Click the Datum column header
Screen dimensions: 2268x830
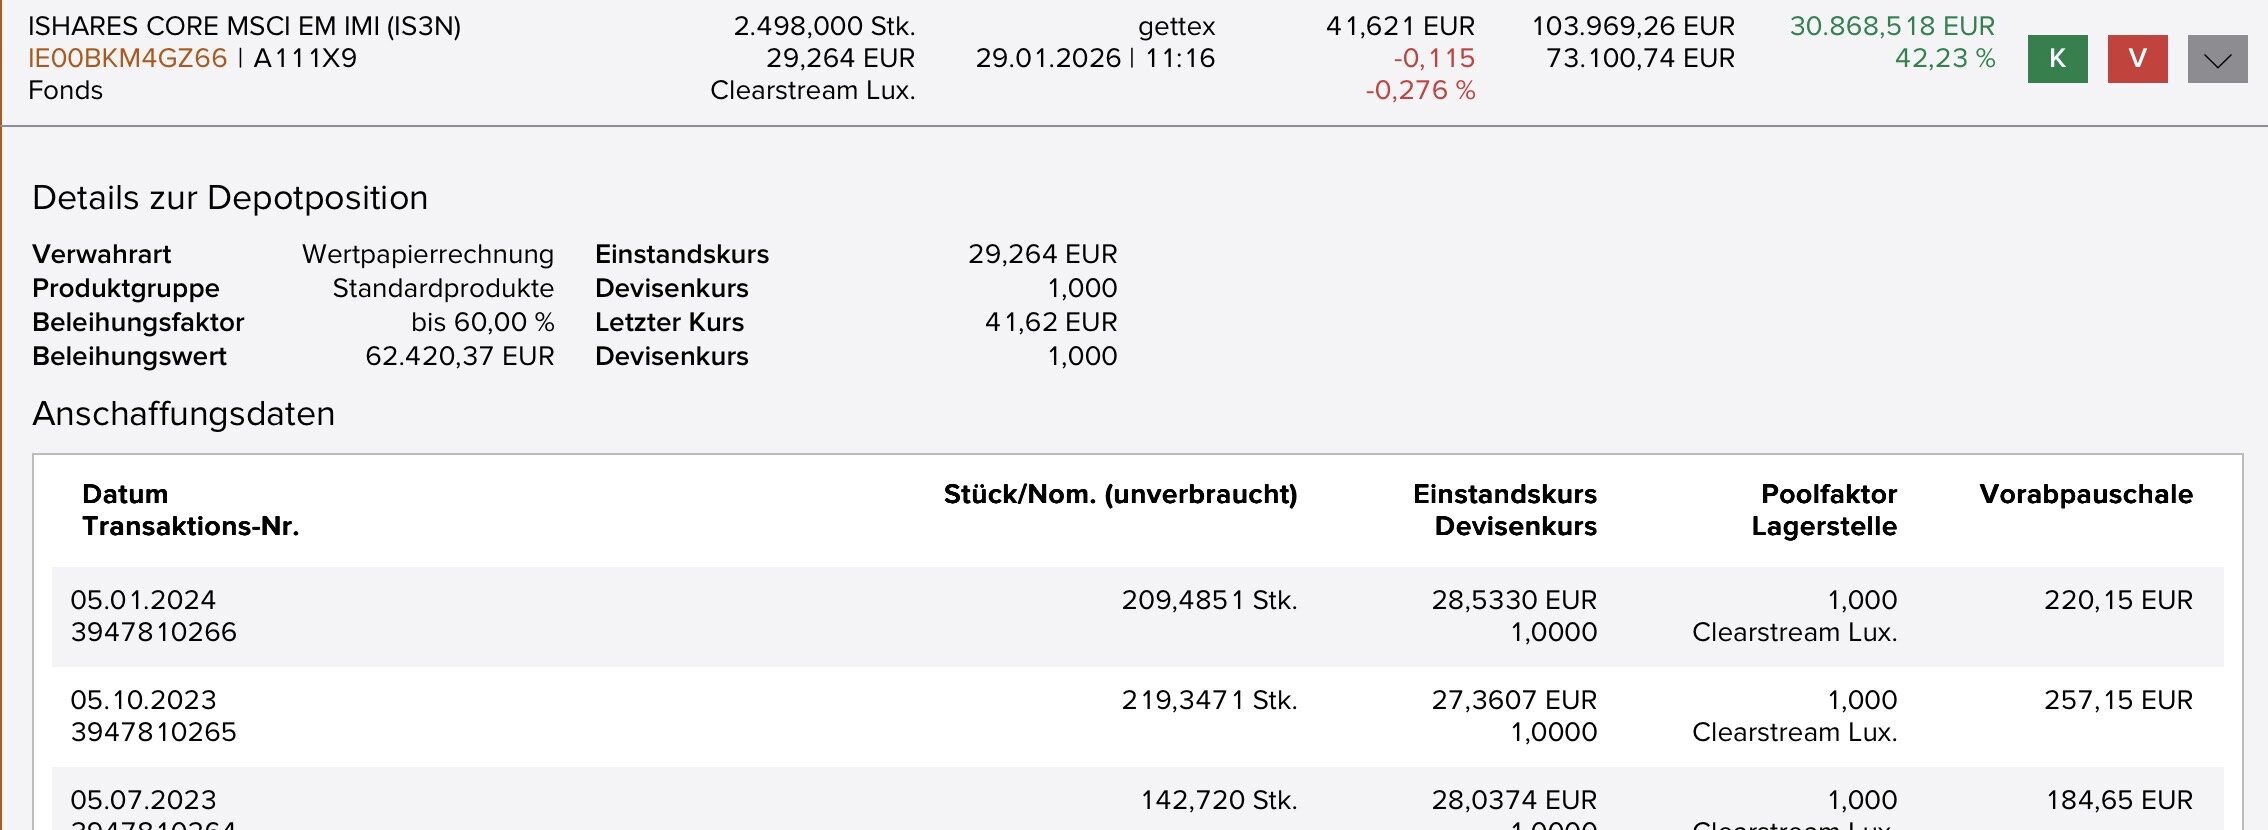coord(125,494)
